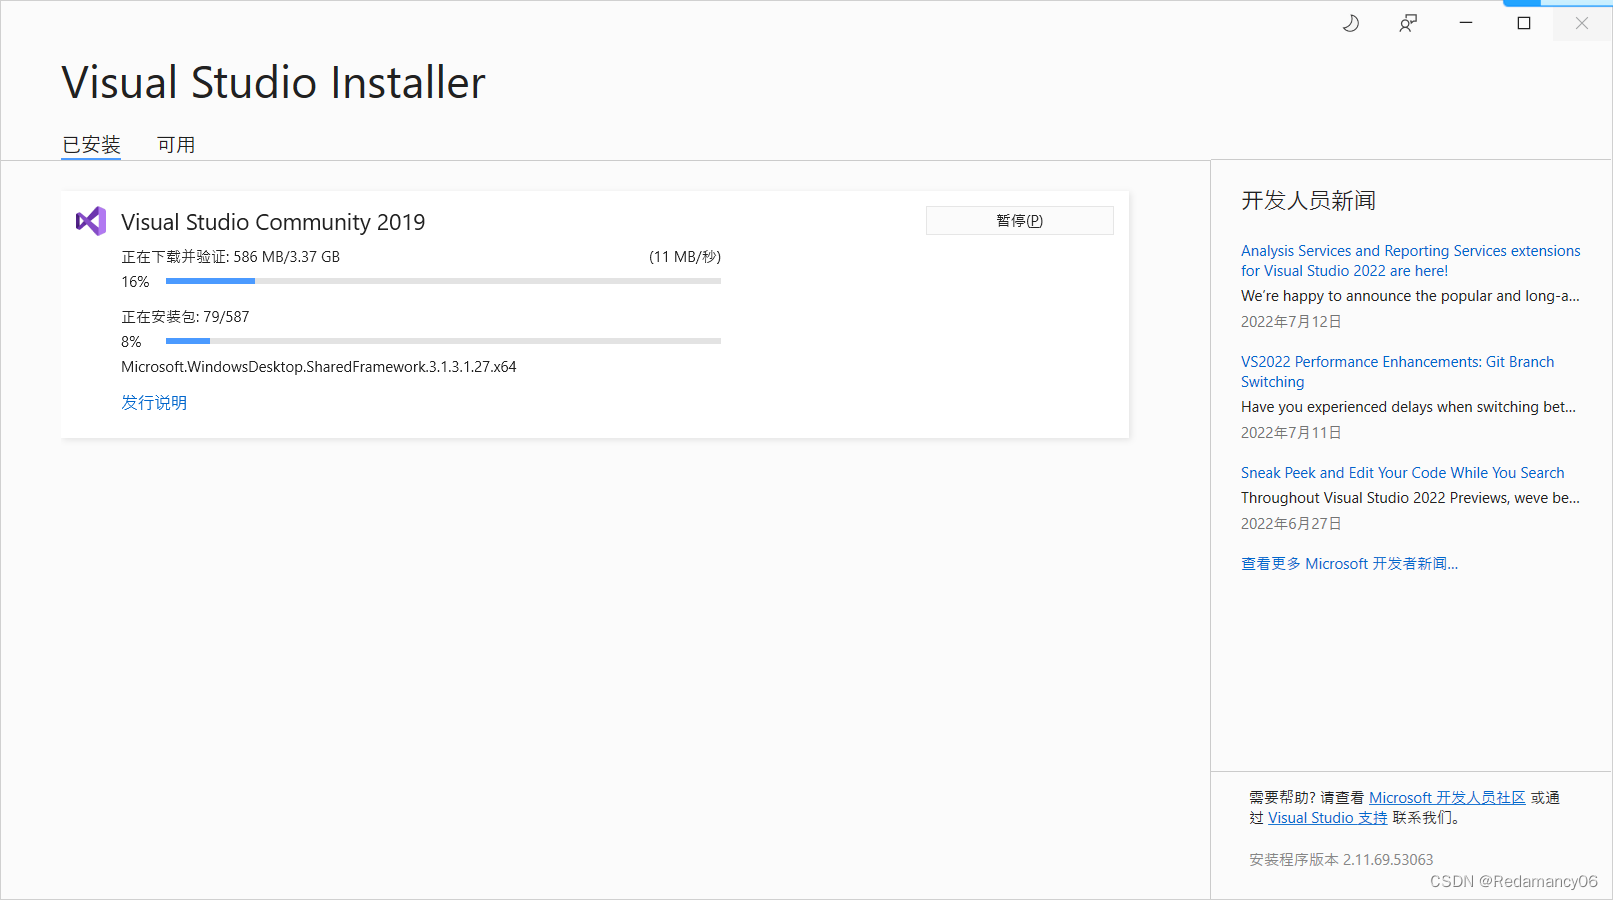
Task: Click 'Throughout Visual Studio 2022 Previews' summary text
Action: pyautogui.click(x=1410, y=498)
